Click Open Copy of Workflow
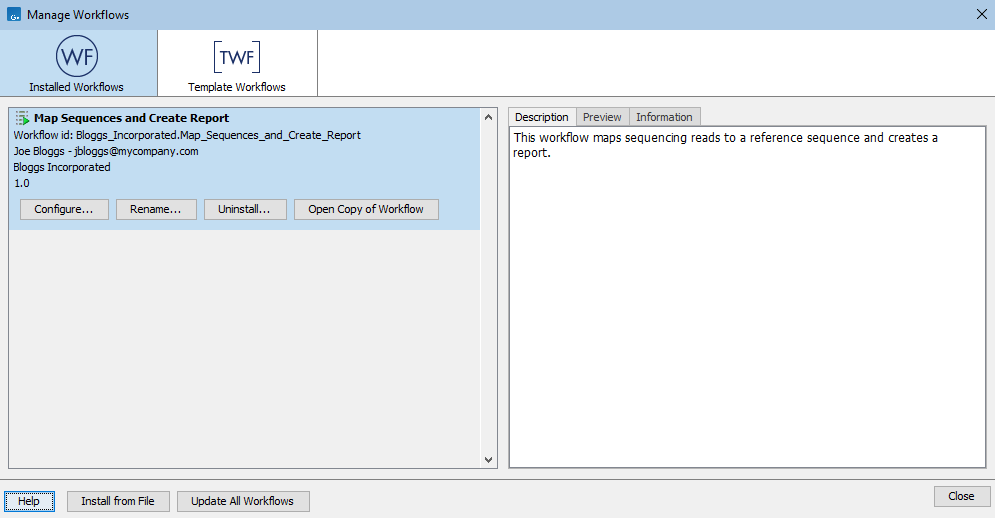 (x=366, y=209)
